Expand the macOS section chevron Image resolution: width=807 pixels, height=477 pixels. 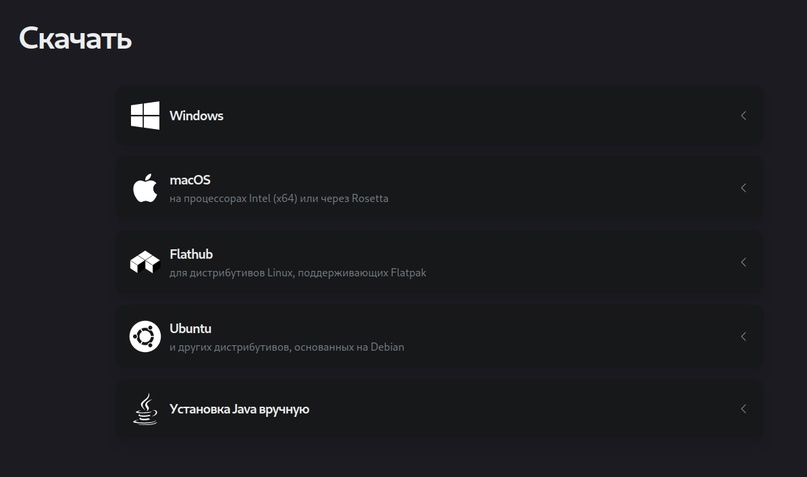pyautogui.click(x=743, y=188)
